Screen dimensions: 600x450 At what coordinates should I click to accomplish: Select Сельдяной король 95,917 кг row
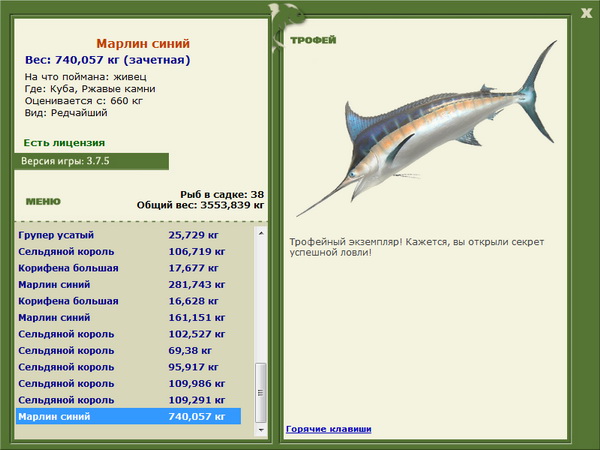[129, 367]
